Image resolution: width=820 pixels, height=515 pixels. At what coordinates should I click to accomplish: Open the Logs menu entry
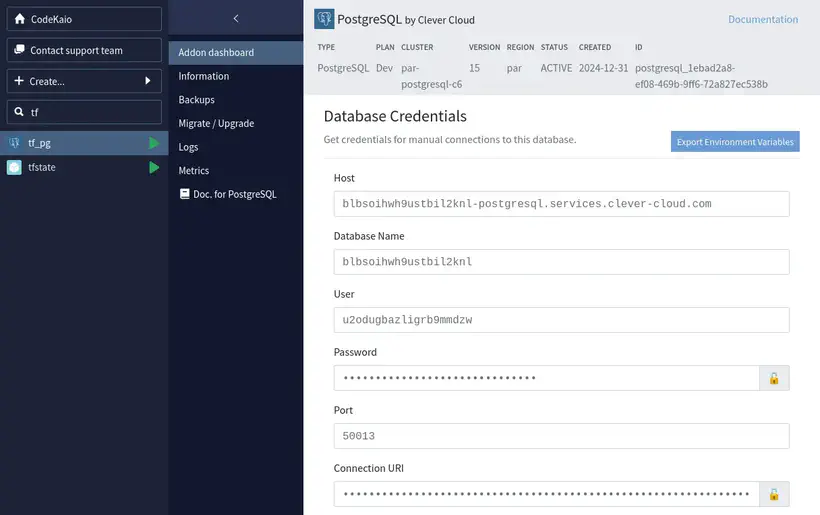click(188, 147)
